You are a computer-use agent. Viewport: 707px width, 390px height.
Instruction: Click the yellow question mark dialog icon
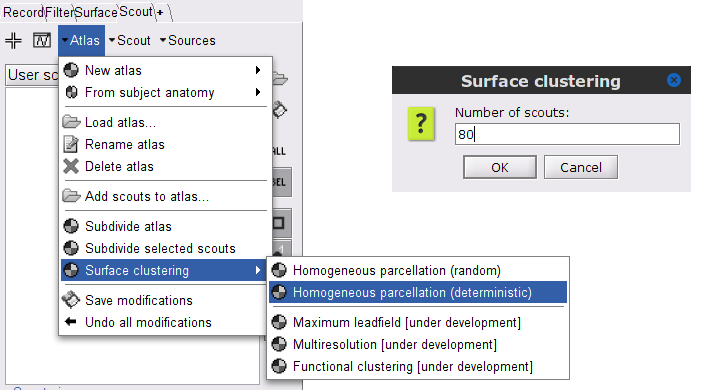click(421, 124)
